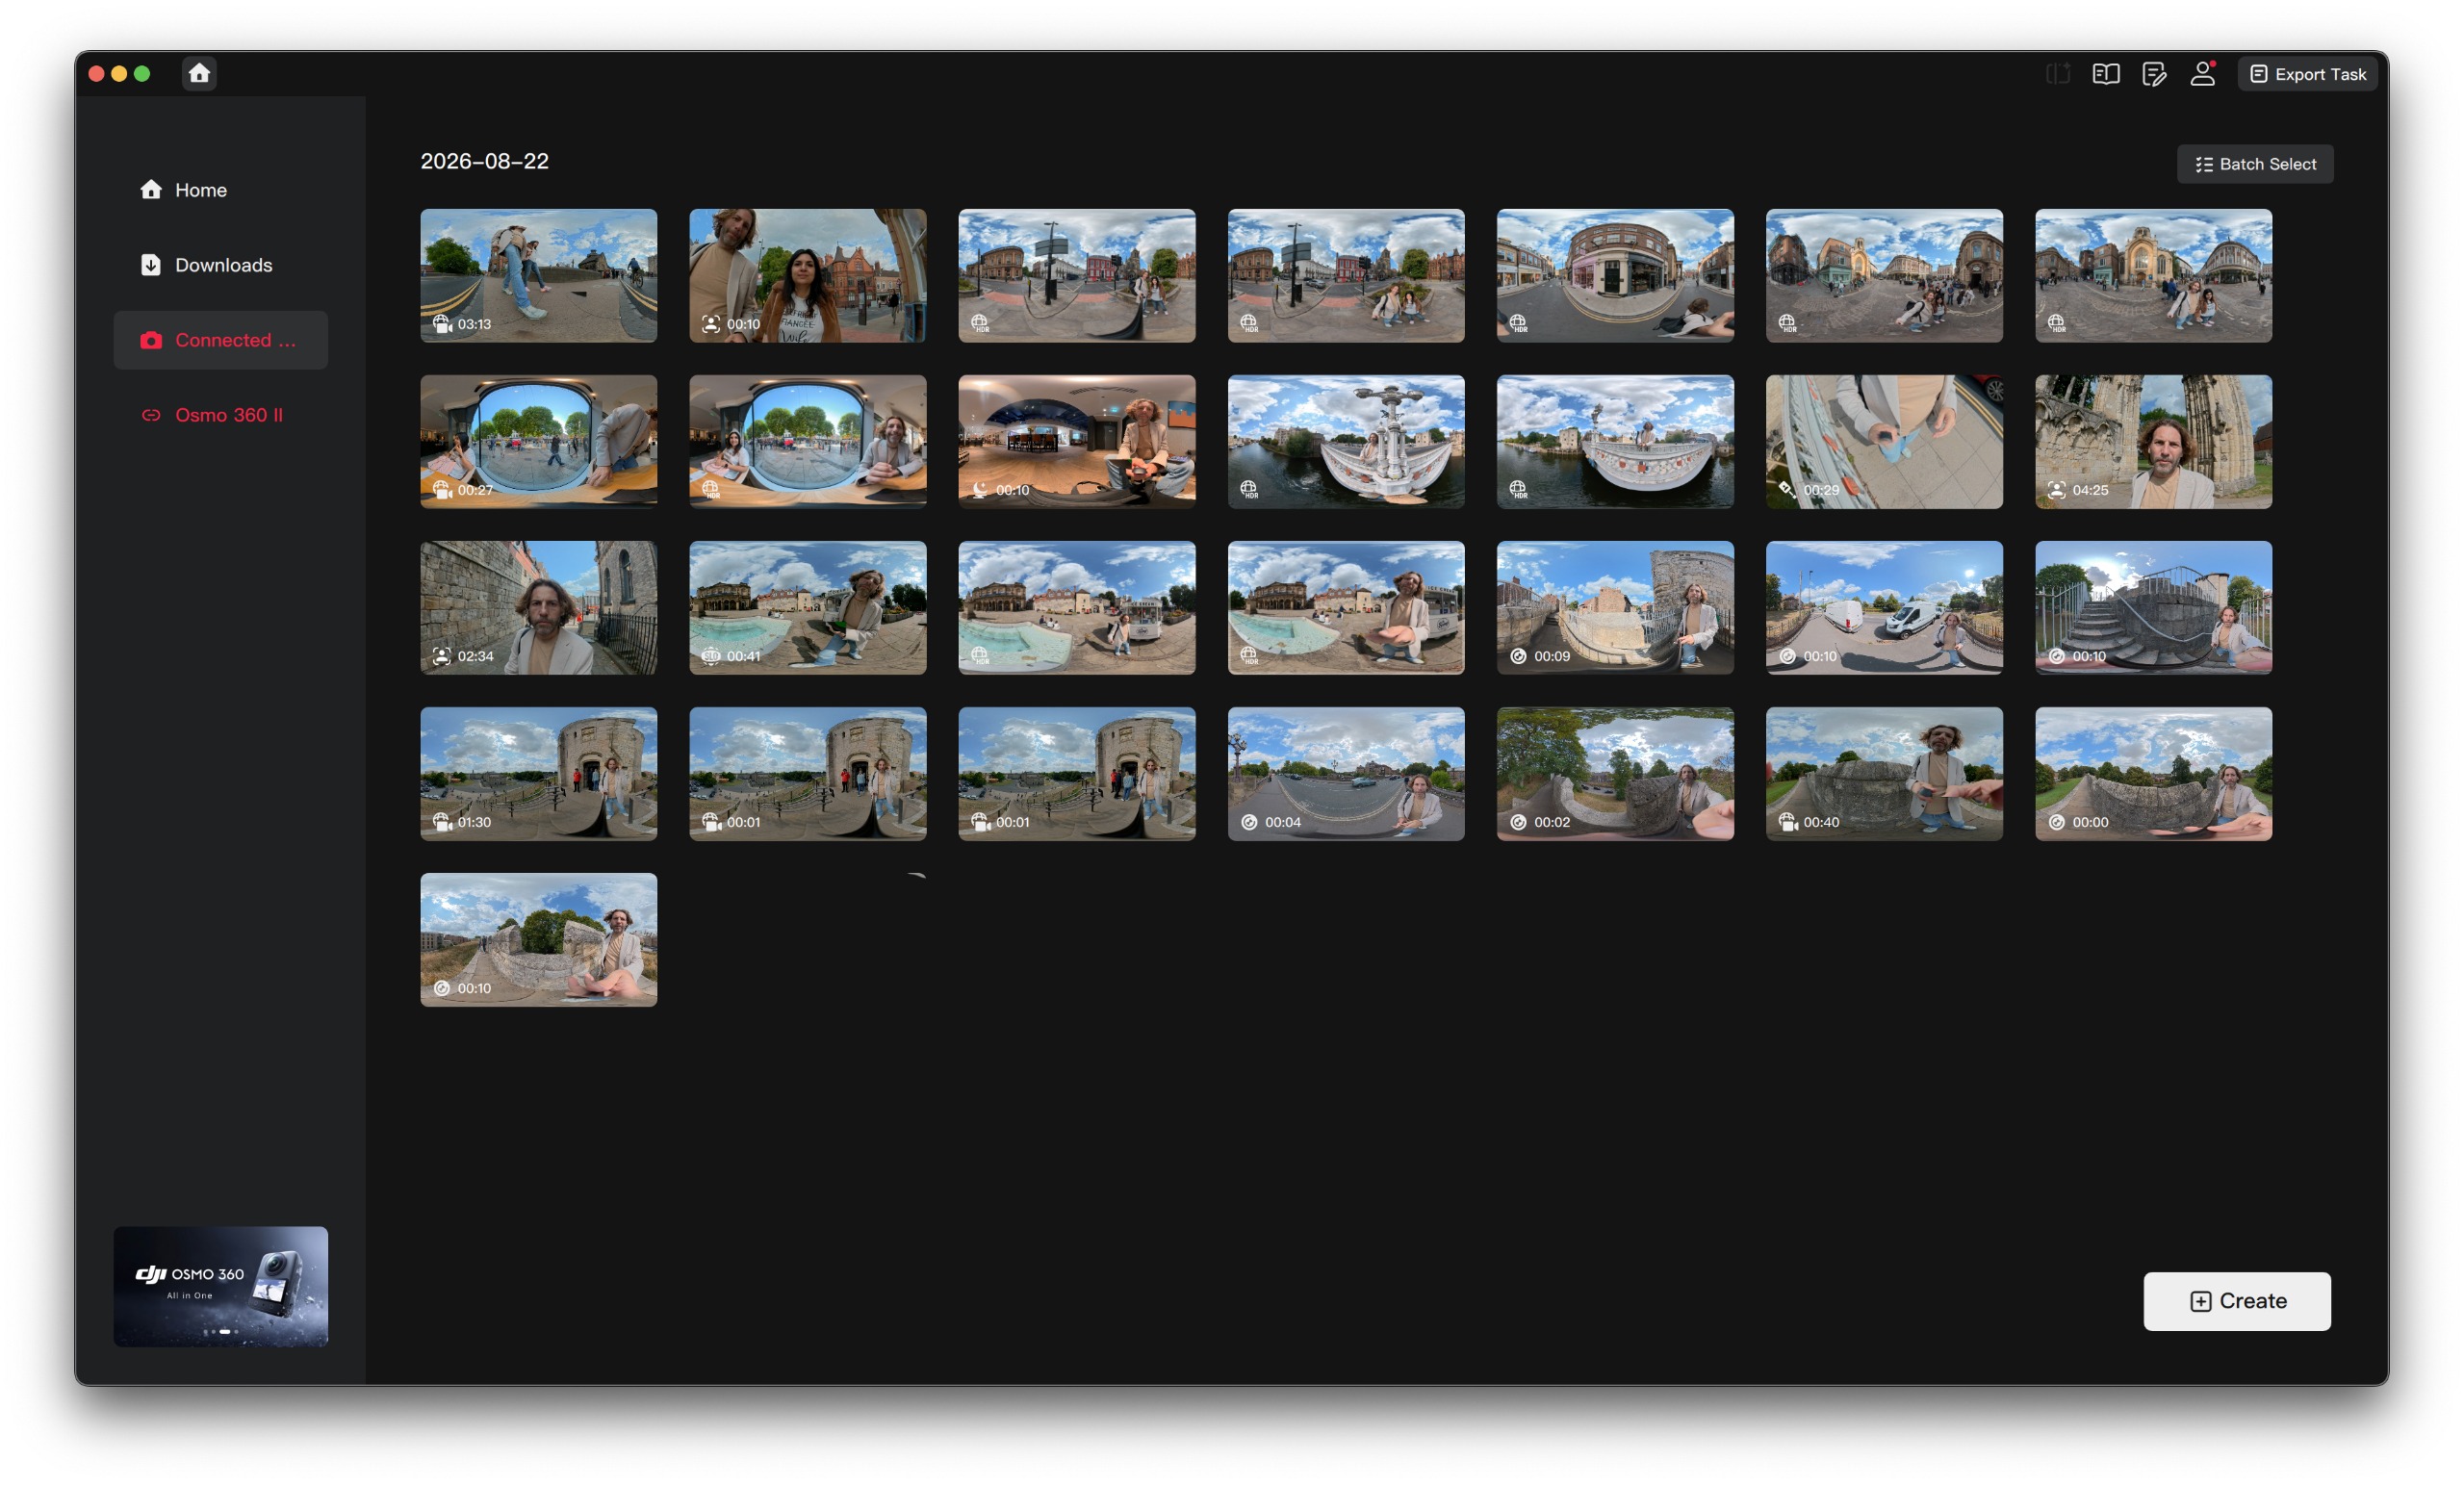Open Downloads in the sidebar
Viewport: 2464px width, 1485px height.
click(220, 265)
